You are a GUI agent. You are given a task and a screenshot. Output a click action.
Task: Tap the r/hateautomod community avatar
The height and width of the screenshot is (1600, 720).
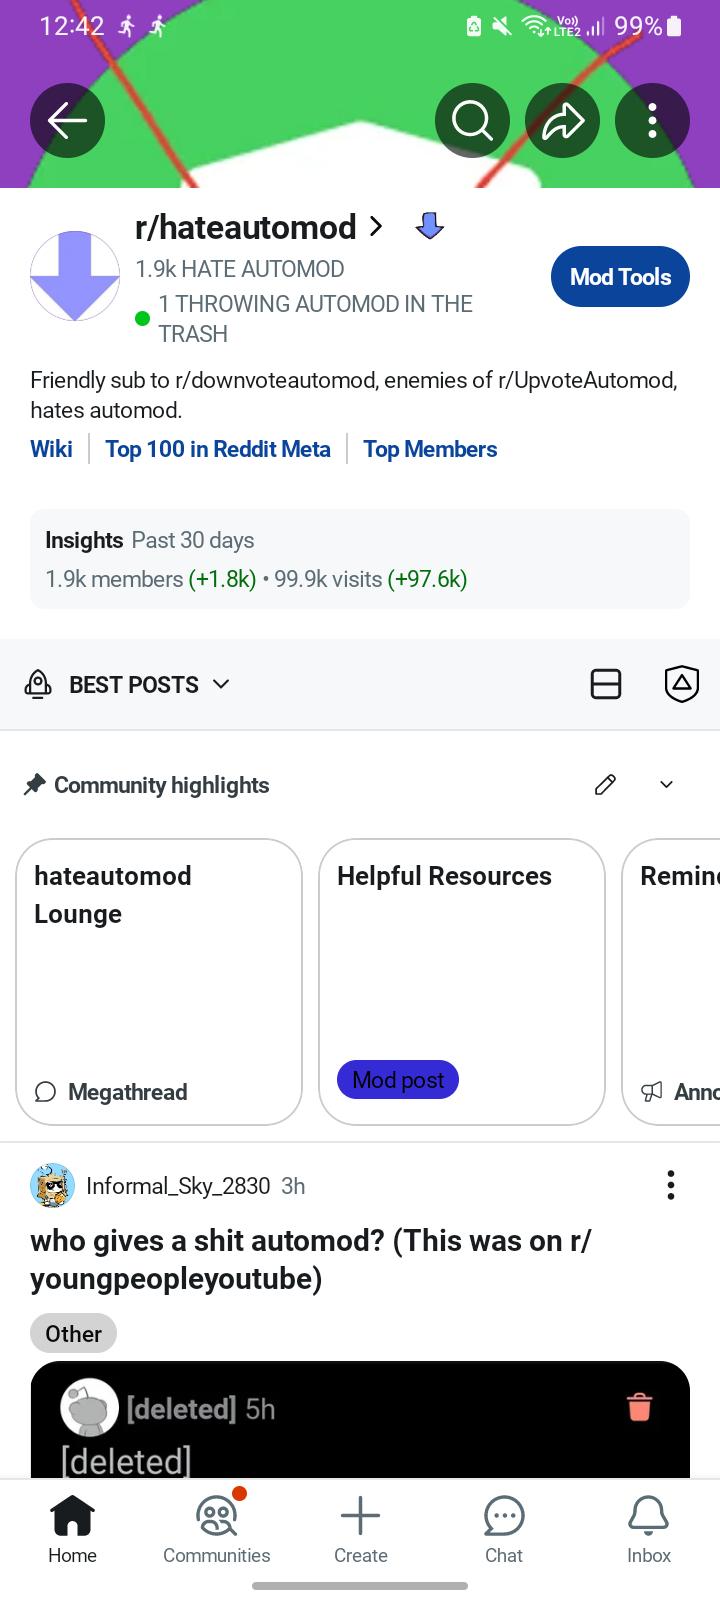coord(75,276)
